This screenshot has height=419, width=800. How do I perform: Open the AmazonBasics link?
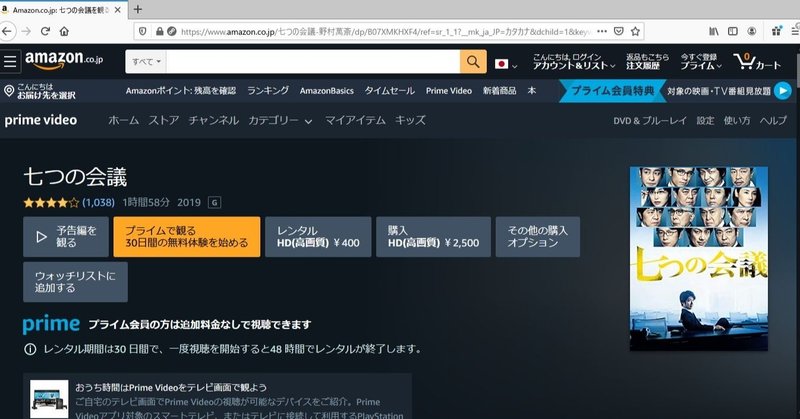tap(327, 91)
